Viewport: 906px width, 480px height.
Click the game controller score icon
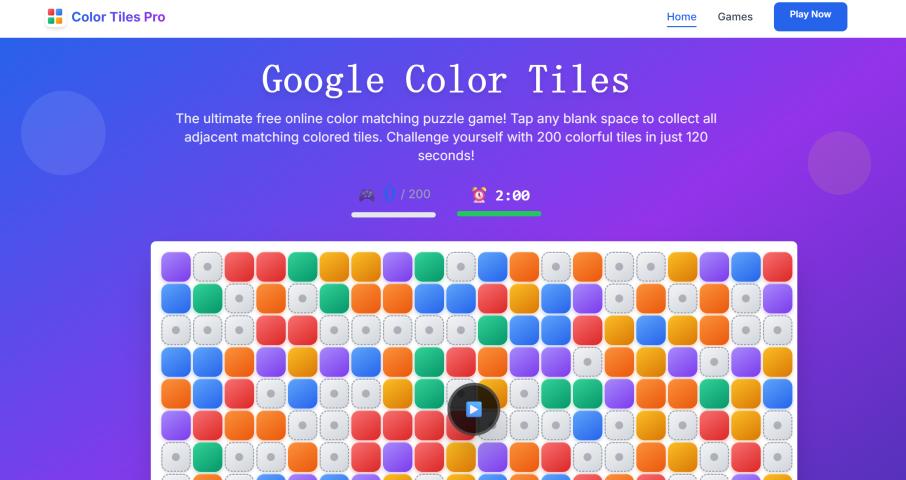(x=367, y=195)
